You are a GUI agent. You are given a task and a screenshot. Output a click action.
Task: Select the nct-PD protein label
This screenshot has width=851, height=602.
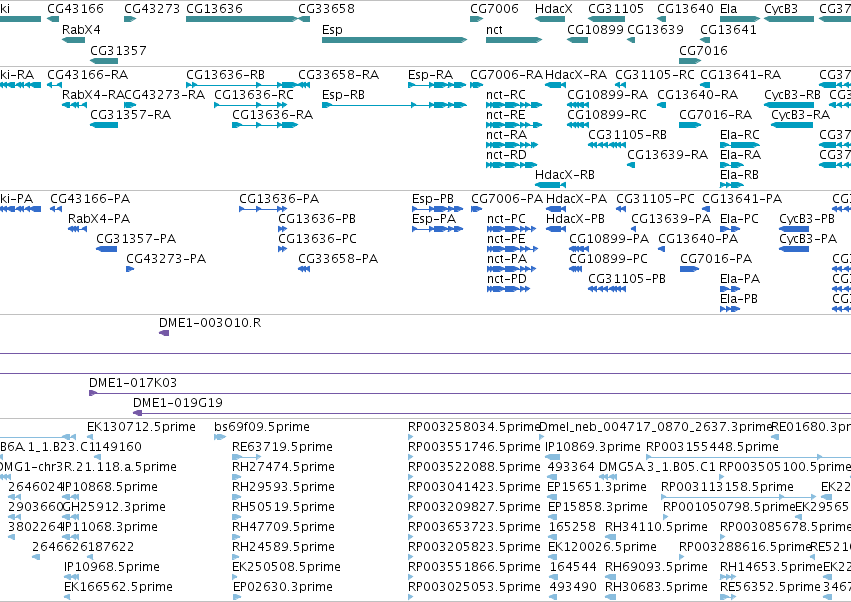(506, 279)
